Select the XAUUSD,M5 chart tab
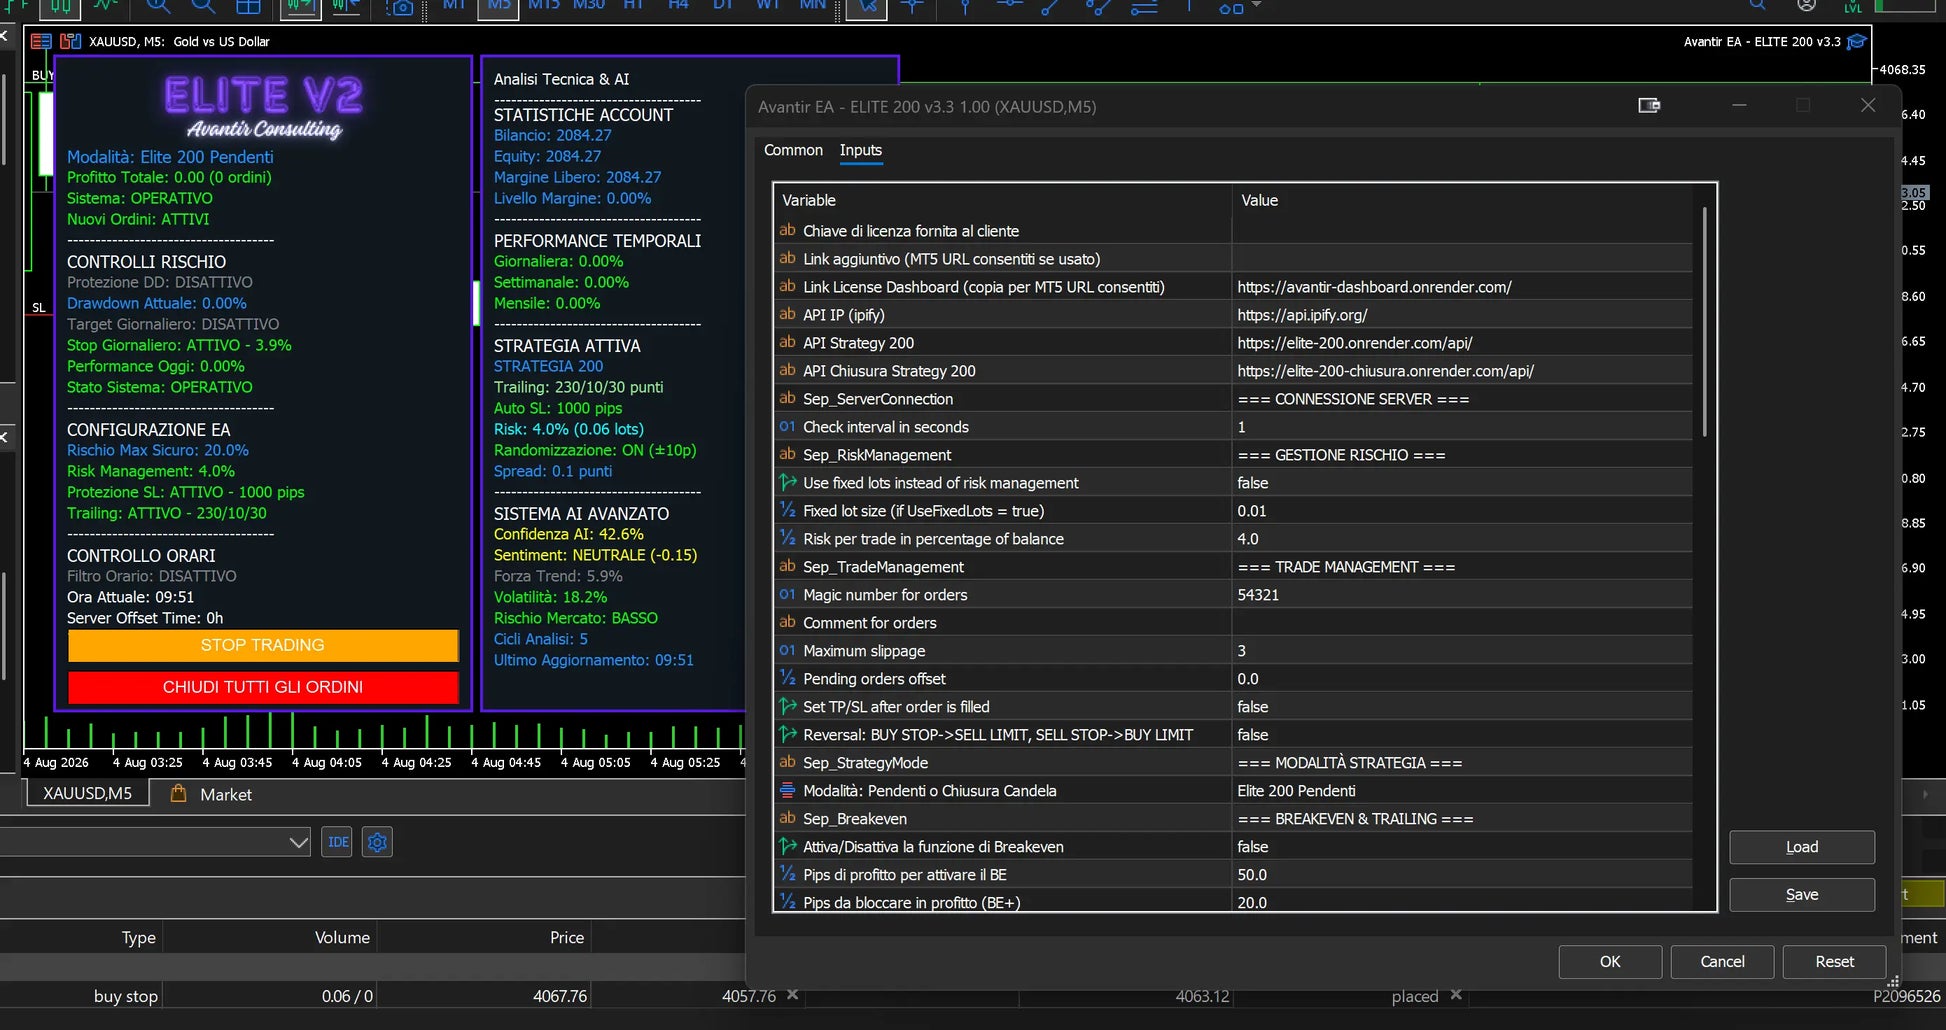1946x1030 pixels. [x=87, y=793]
